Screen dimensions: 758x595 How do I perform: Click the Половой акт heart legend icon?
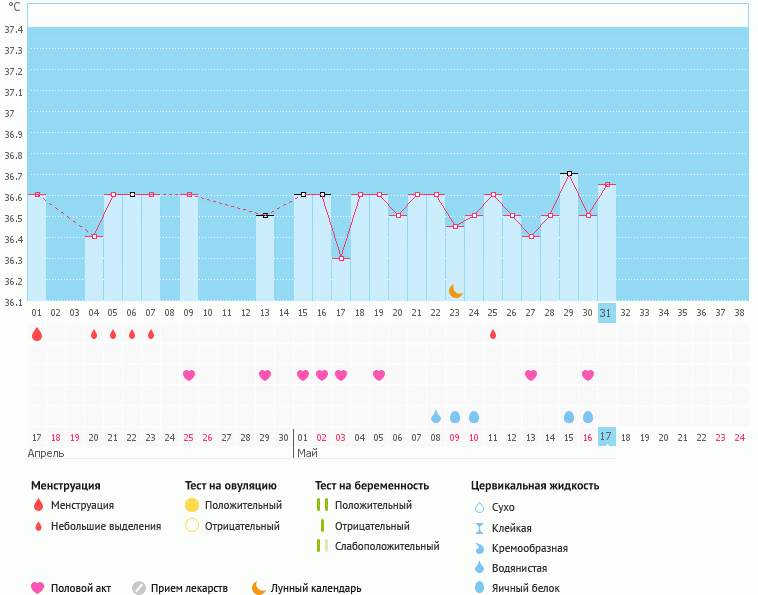coord(38,588)
